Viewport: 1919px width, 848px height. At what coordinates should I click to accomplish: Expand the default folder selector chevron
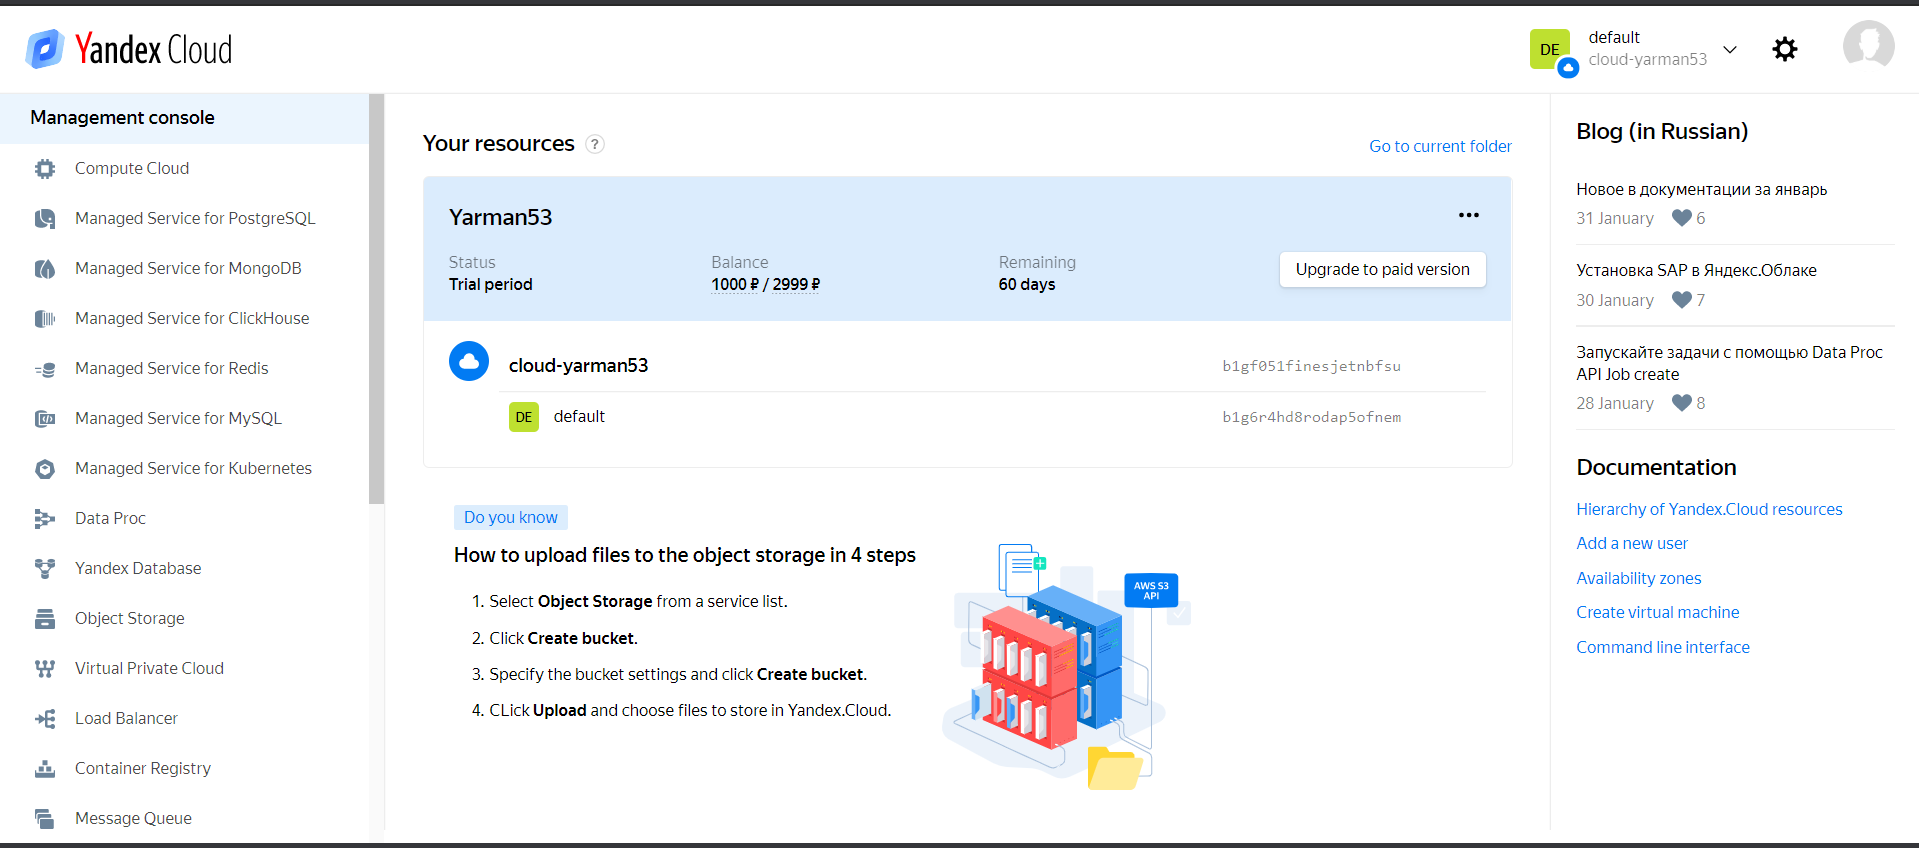pyautogui.click(x=1730, y=49)
